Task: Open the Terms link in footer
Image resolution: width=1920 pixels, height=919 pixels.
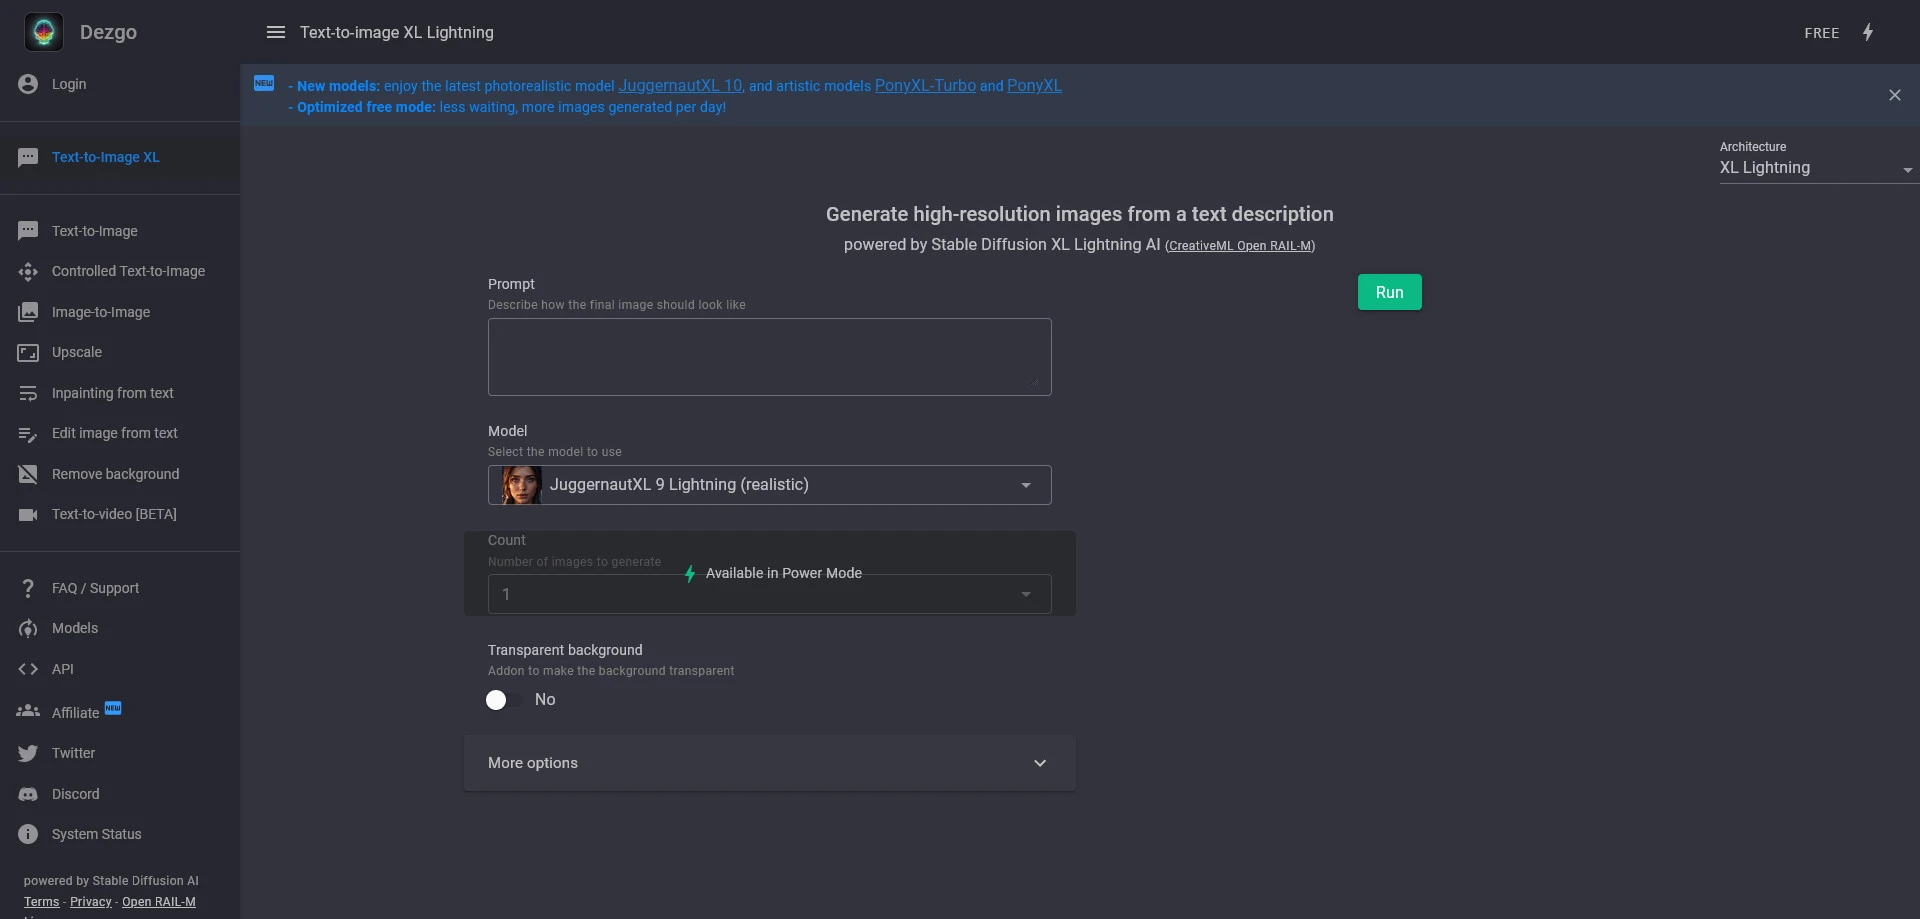Action: coord(42,902)
